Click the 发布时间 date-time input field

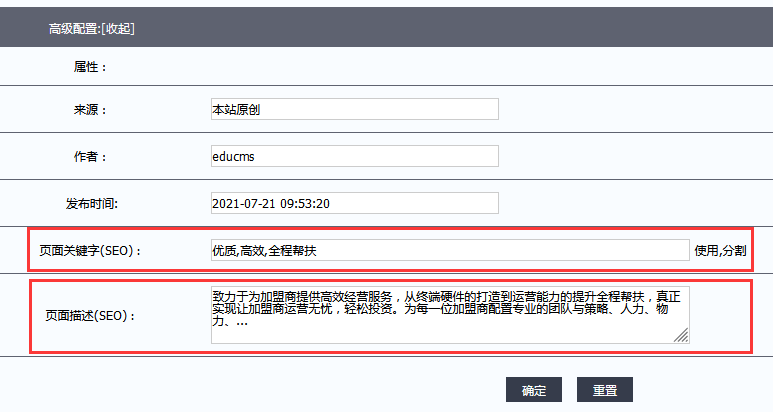354,203
